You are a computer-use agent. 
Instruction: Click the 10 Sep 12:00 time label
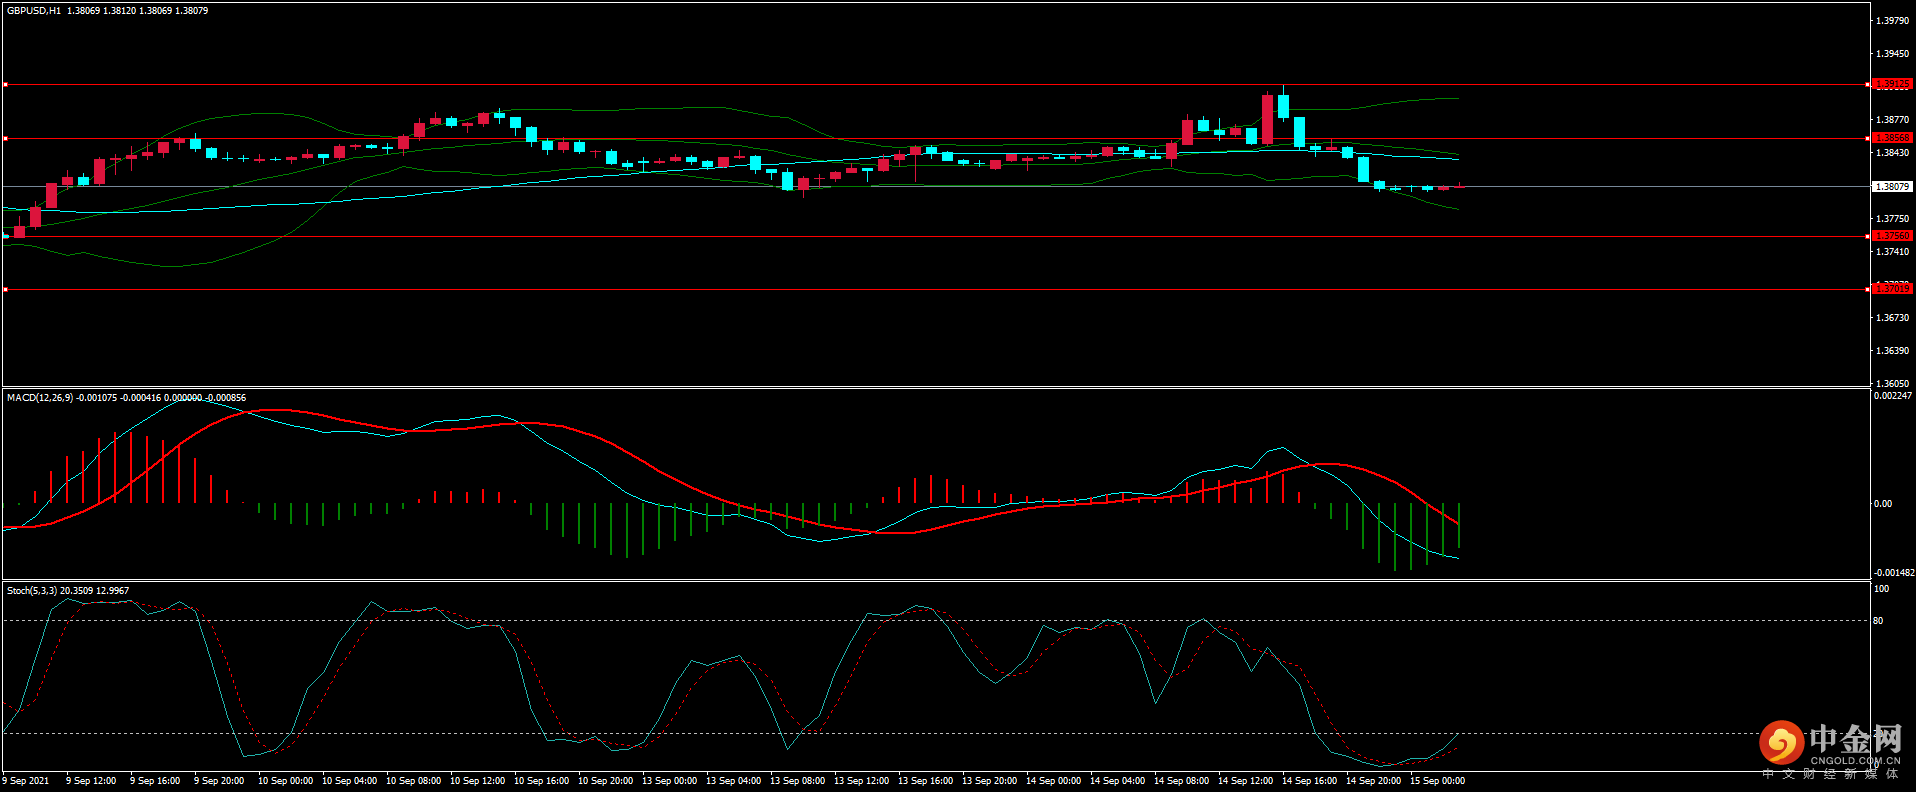(x=477, y=781)
